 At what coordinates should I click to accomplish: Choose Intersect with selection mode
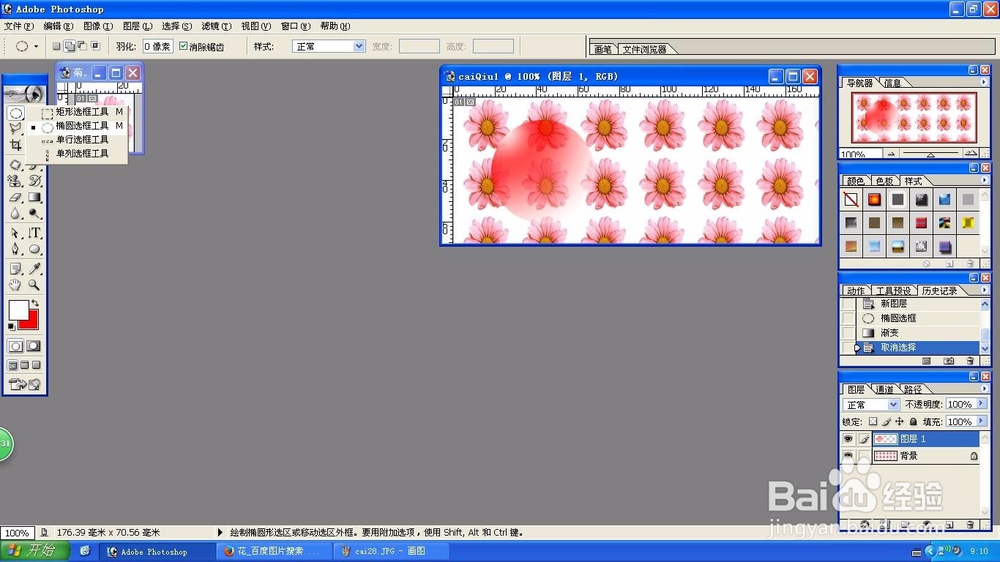(x=96, y=46)
